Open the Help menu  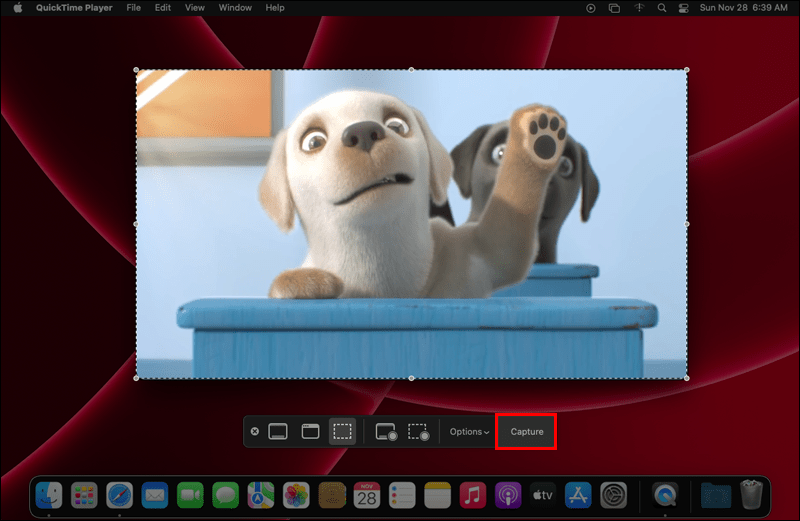(275, 8)
